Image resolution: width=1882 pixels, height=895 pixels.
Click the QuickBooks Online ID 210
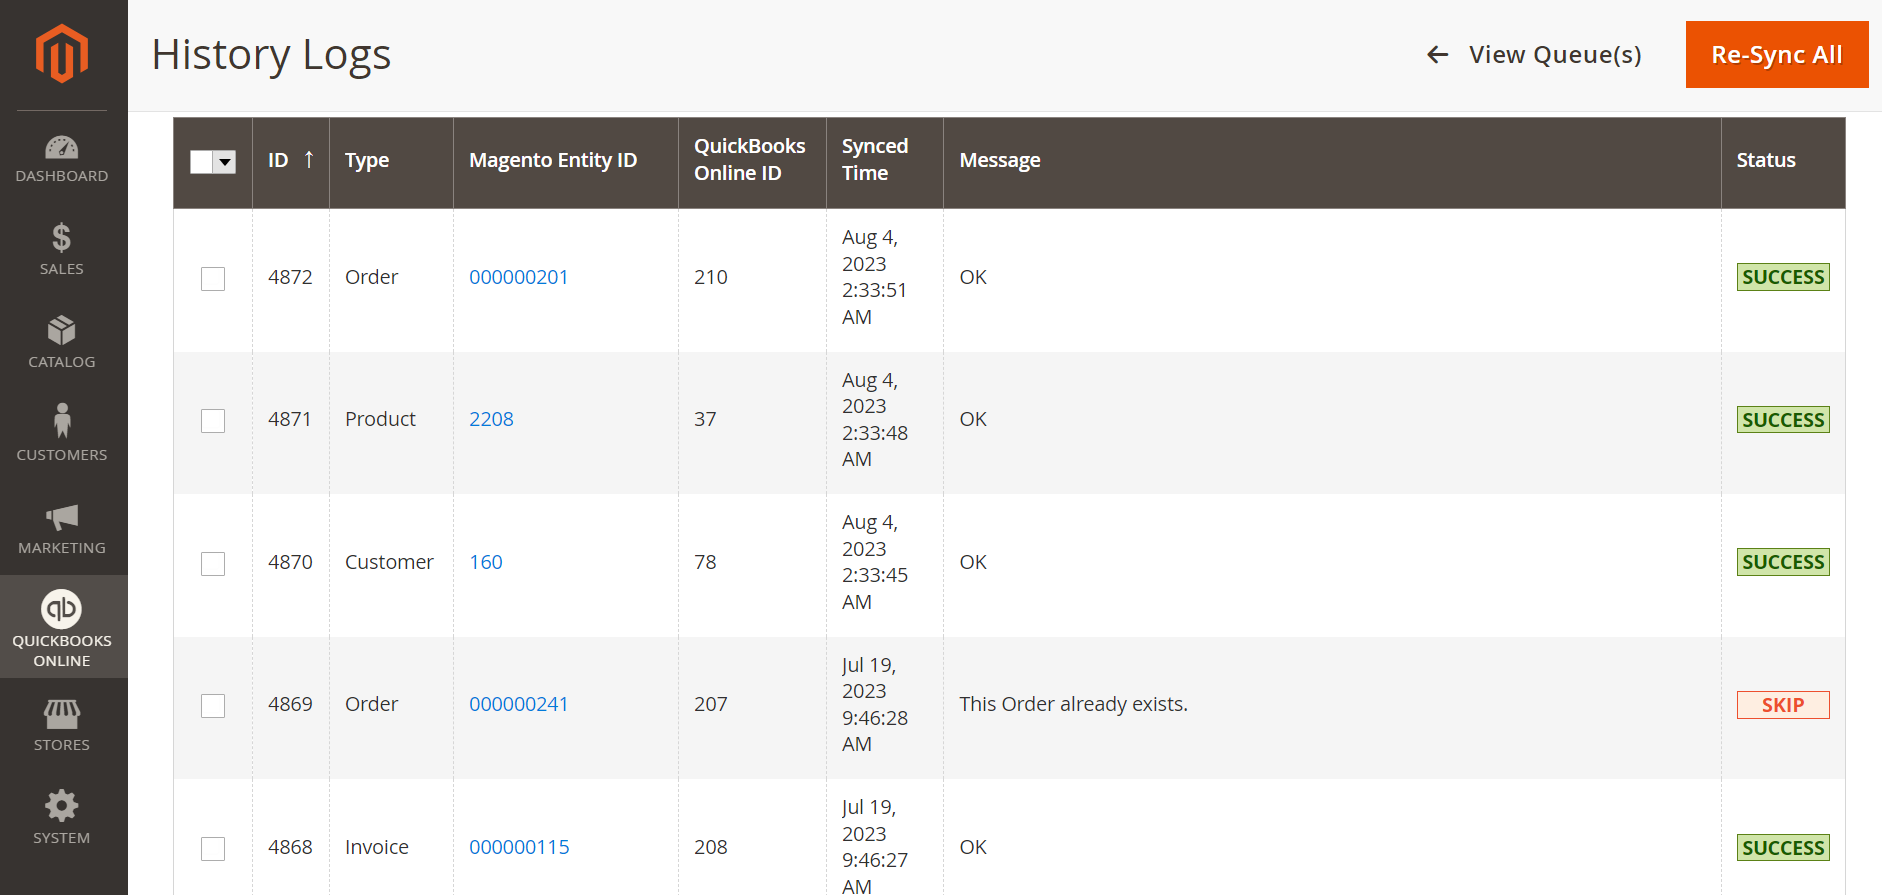point(711,277)
